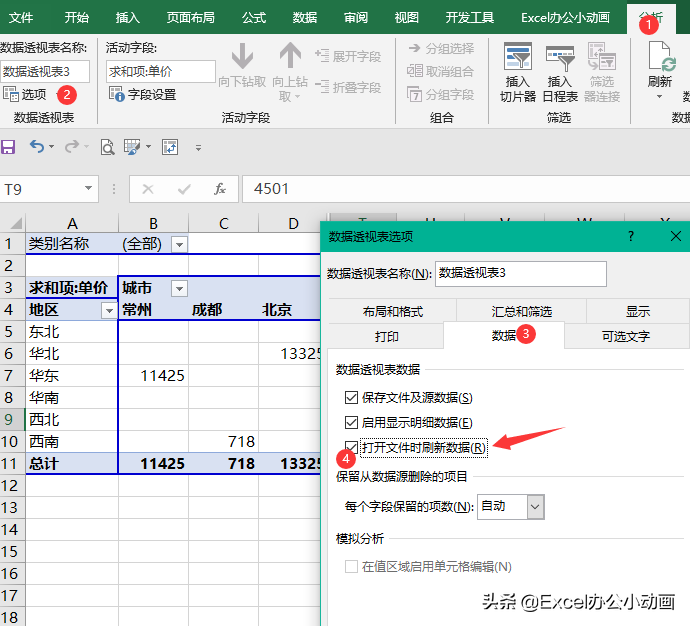Click the Insert Slicer icon
This screenshot has height=626, width=690.
pyautogui.click(x=518, y=56)
